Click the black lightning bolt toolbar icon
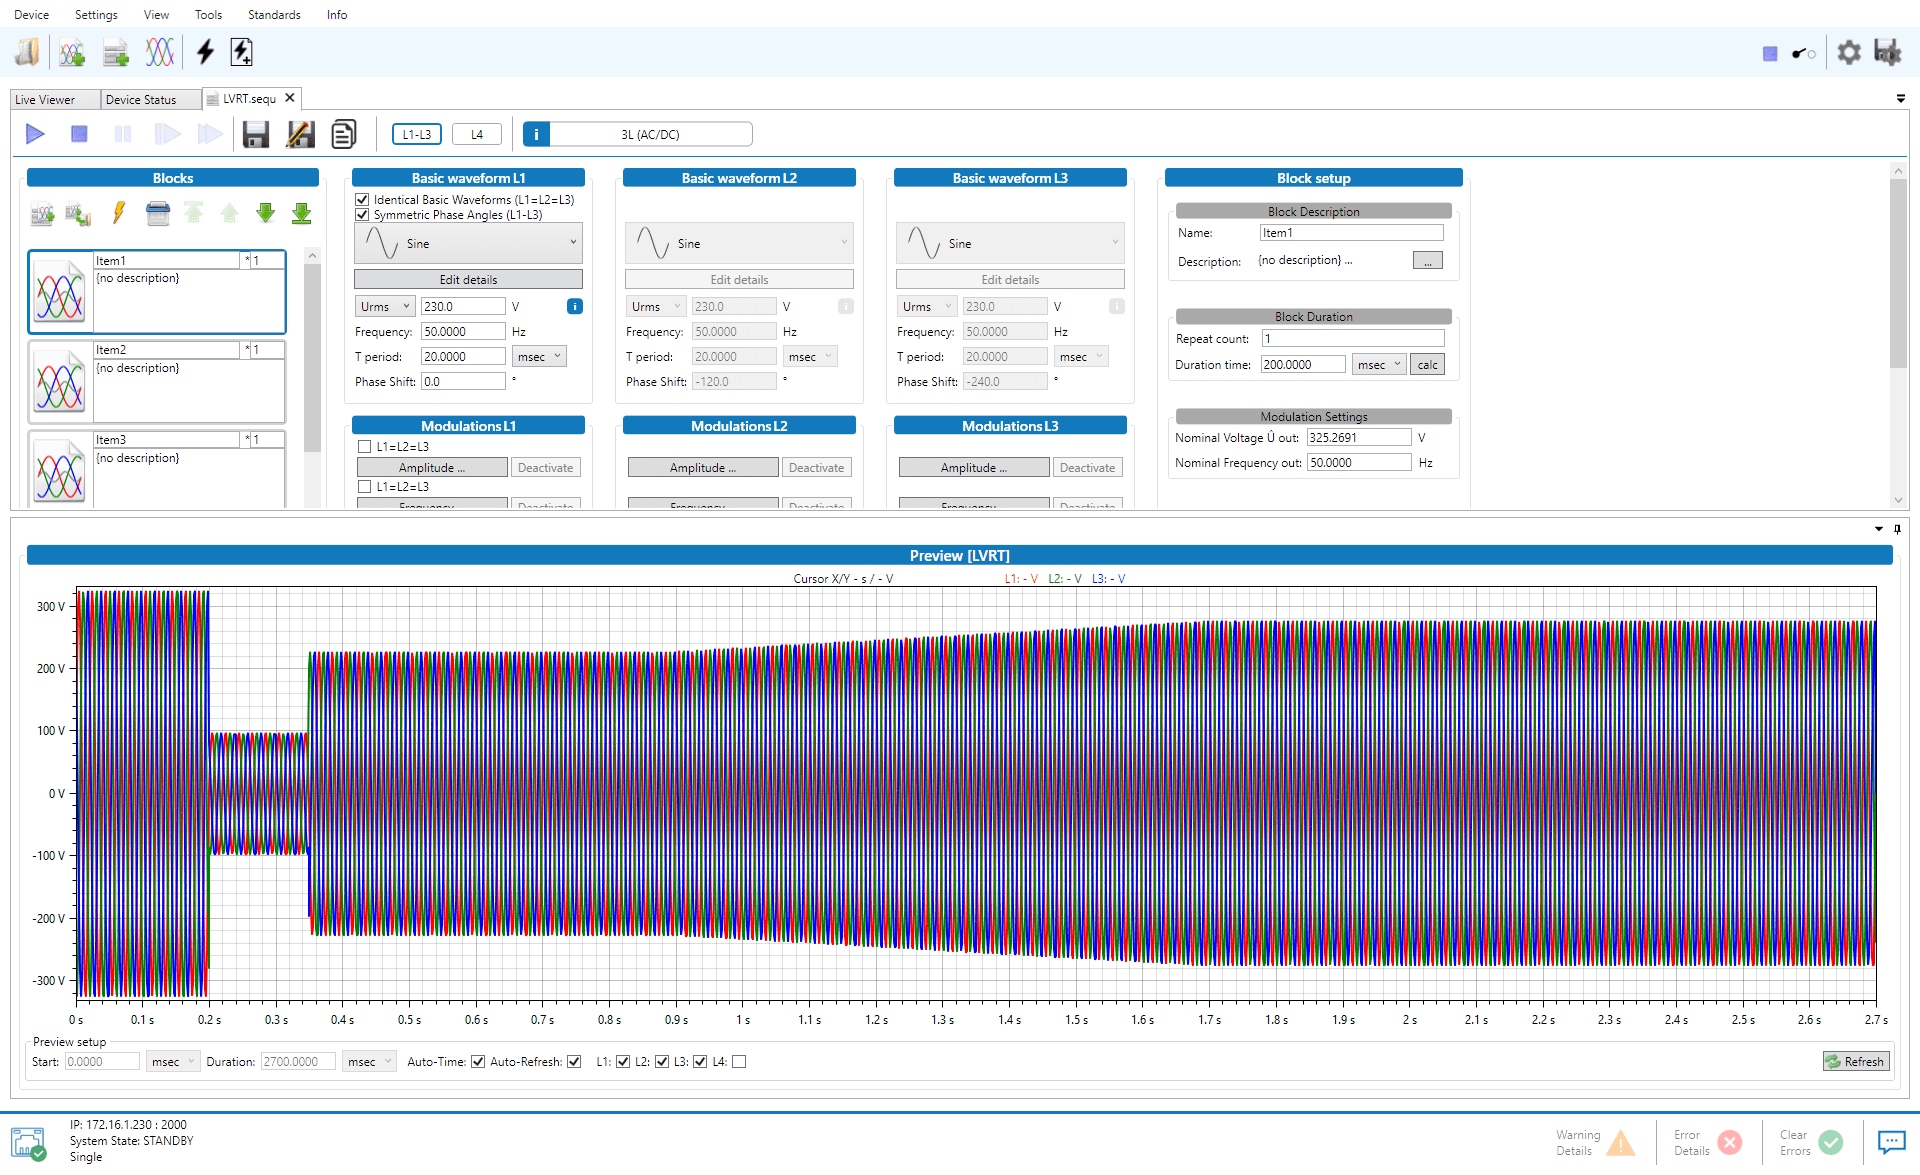The image size is (1920, 1175). pos(205,52)
